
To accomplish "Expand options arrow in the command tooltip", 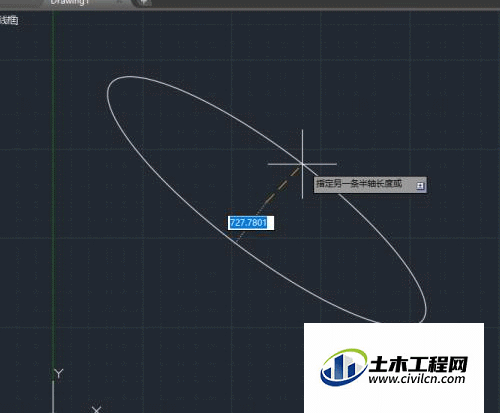I will (x=420, y=186).
